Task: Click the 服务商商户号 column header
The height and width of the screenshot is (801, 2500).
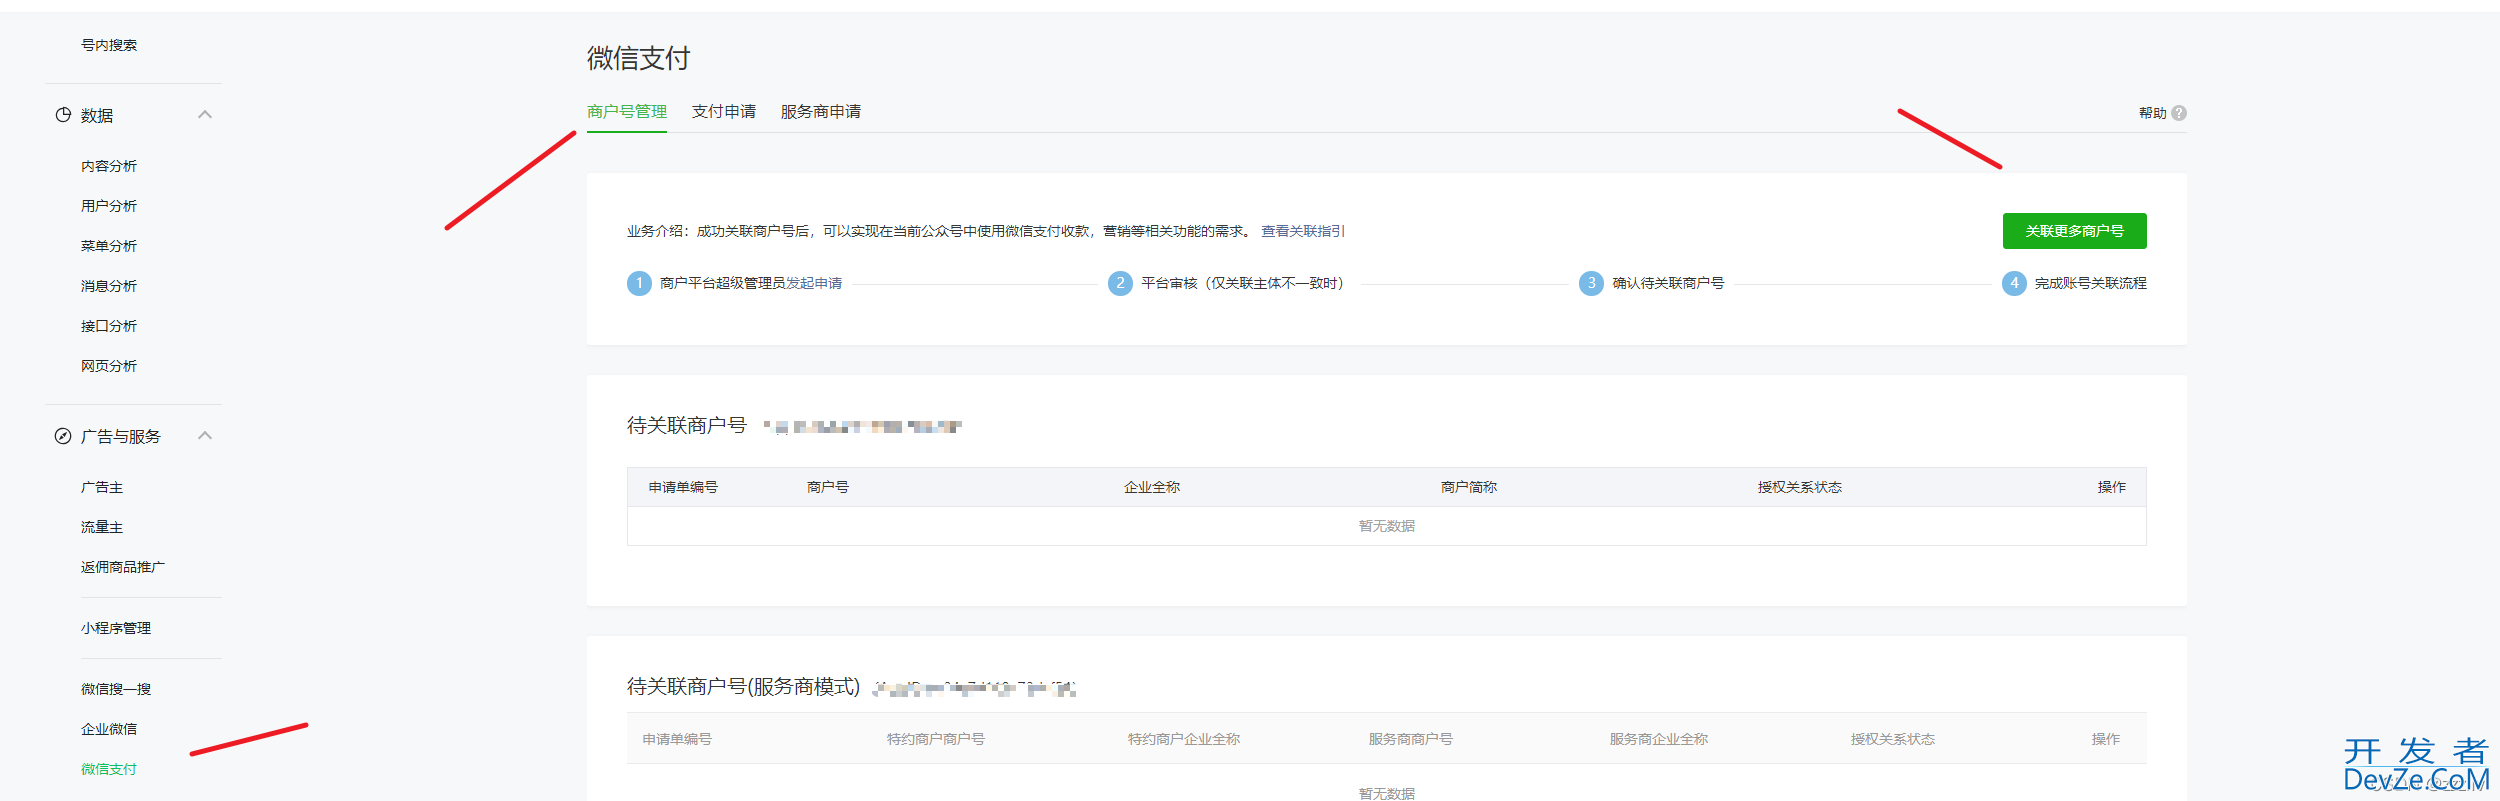Action: click(1411, 739)
